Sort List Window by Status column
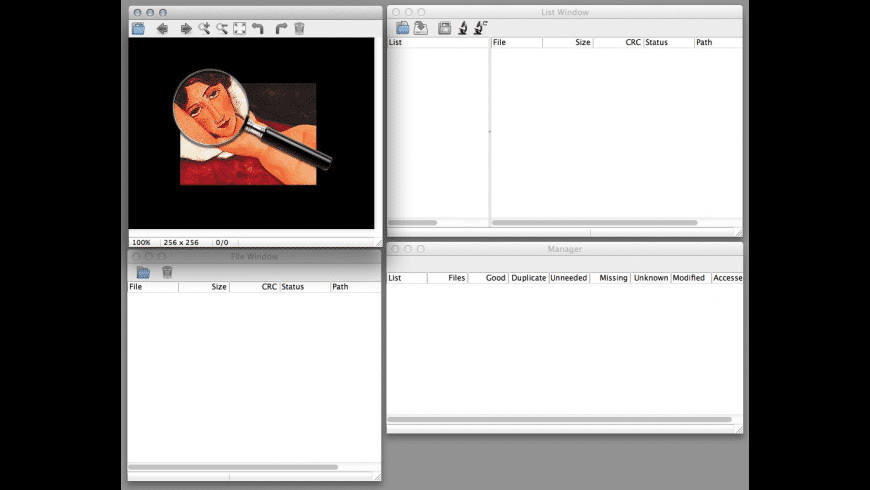The image size is (870, 490). (x=669, y=42)
